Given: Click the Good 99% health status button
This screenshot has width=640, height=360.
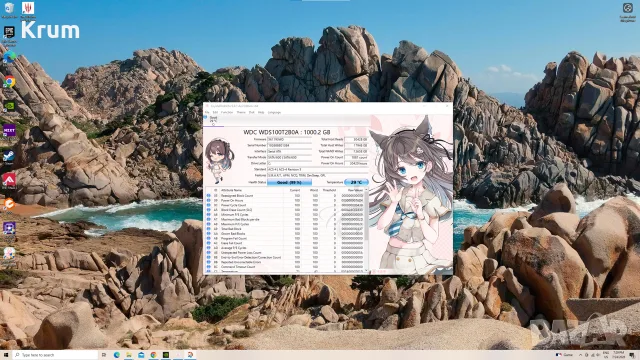Looking at the screenshot, I should [x=289, y=182].
